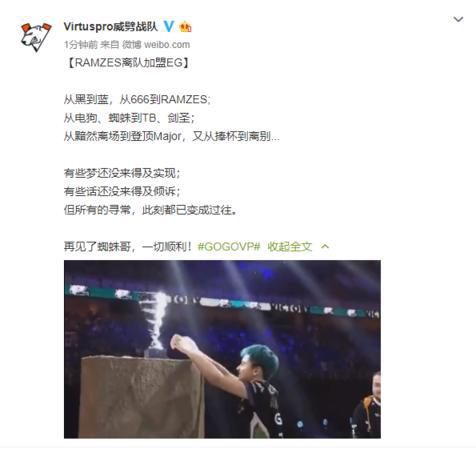This screenshot has height=453, width=476.
Task: Open the Virtuspro wolf logo avatar
Action: tap(36, 37)
